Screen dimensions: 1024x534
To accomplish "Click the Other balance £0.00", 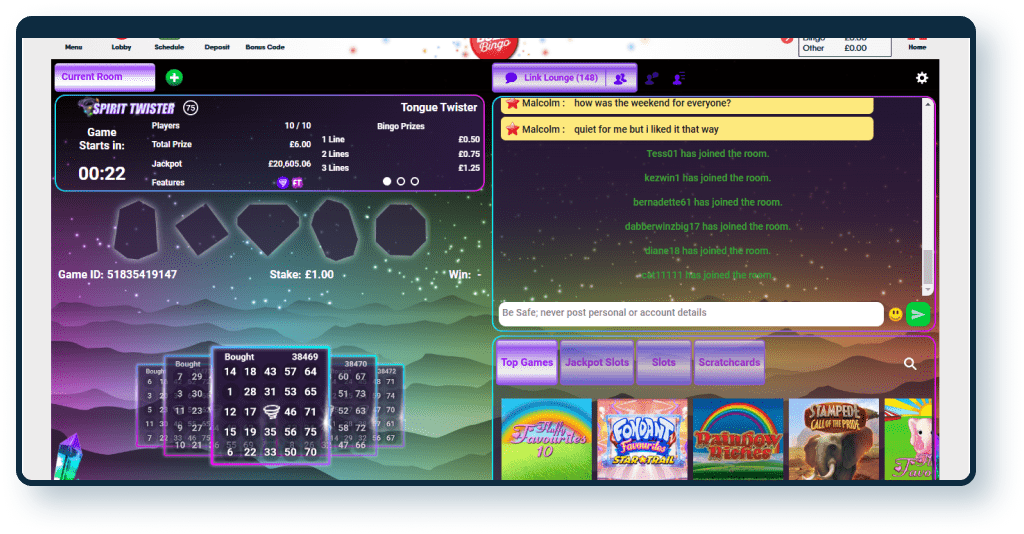I will 856,48.
